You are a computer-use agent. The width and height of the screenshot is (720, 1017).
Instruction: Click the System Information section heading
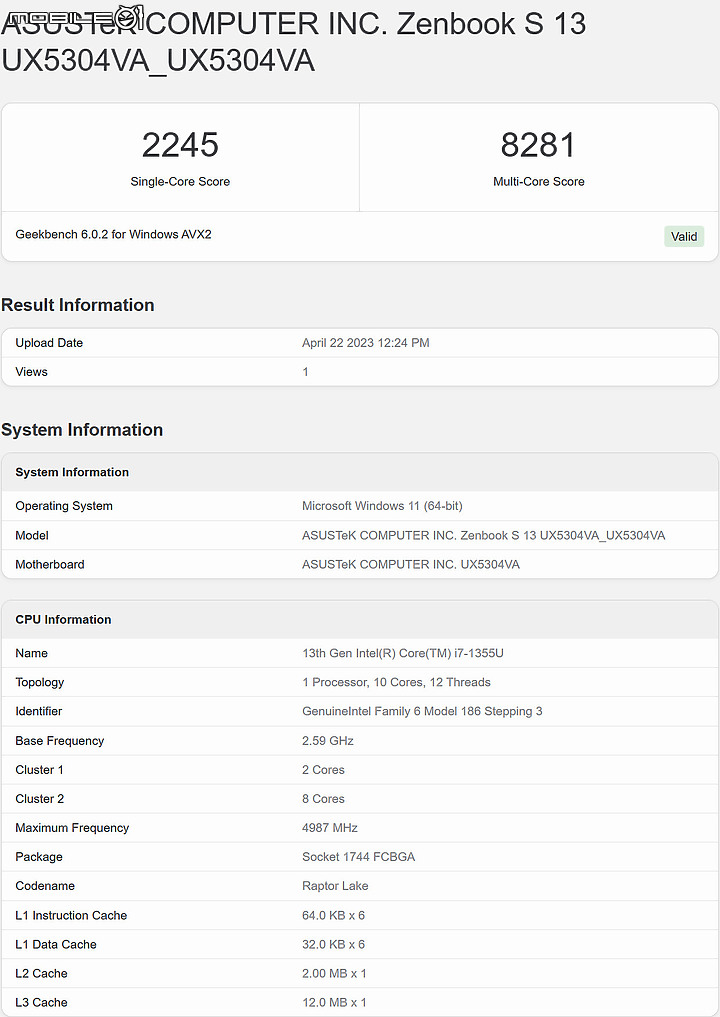coord(82,429)
